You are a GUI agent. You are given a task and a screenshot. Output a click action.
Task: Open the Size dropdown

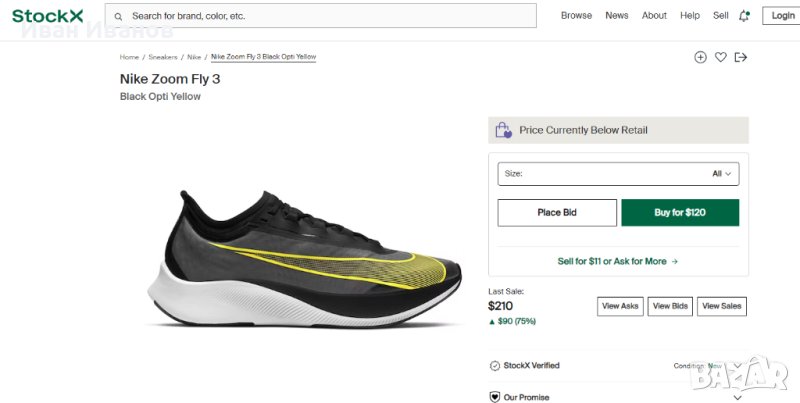point(618,173)
